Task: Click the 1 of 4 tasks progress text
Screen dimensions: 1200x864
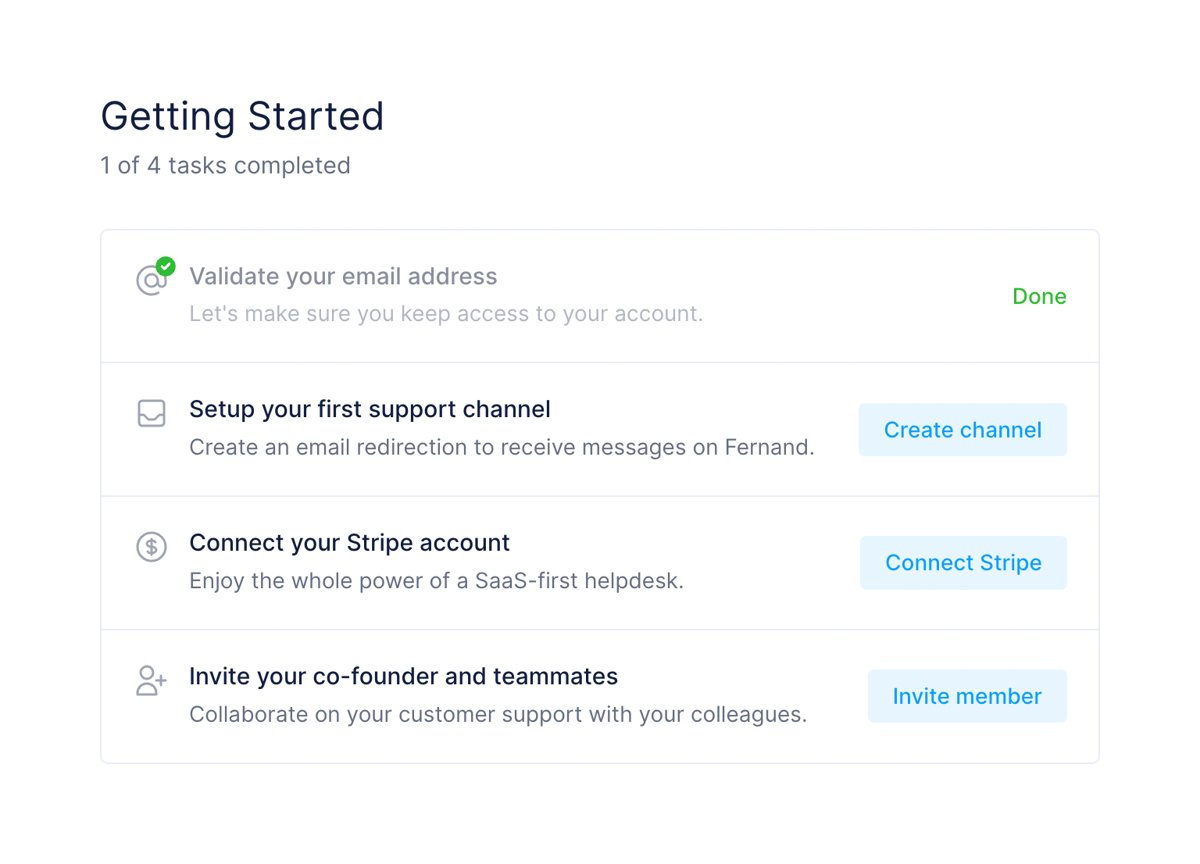Action: tap(224, 165)
